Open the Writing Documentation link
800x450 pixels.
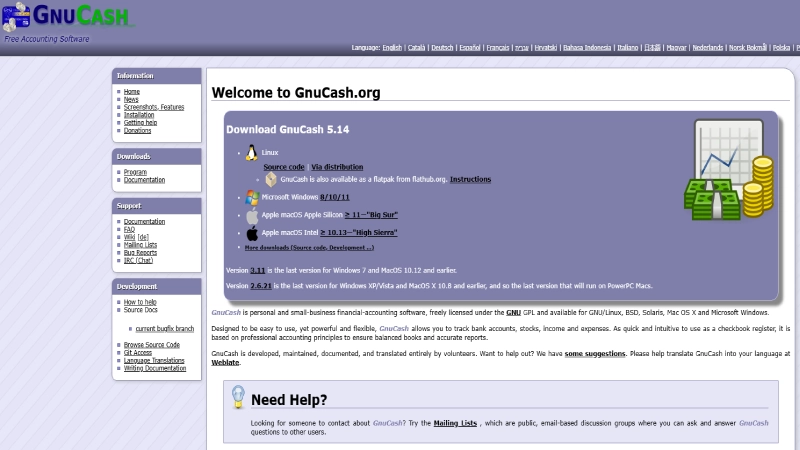(155, 368)
